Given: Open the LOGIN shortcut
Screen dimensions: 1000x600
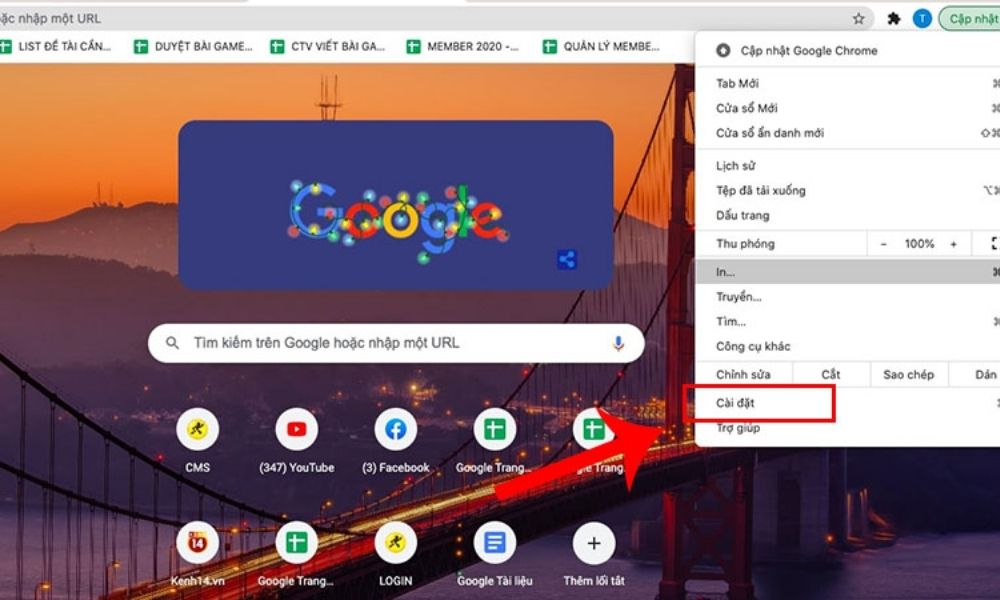Looking at the screenshot, I should click(395, 553).
